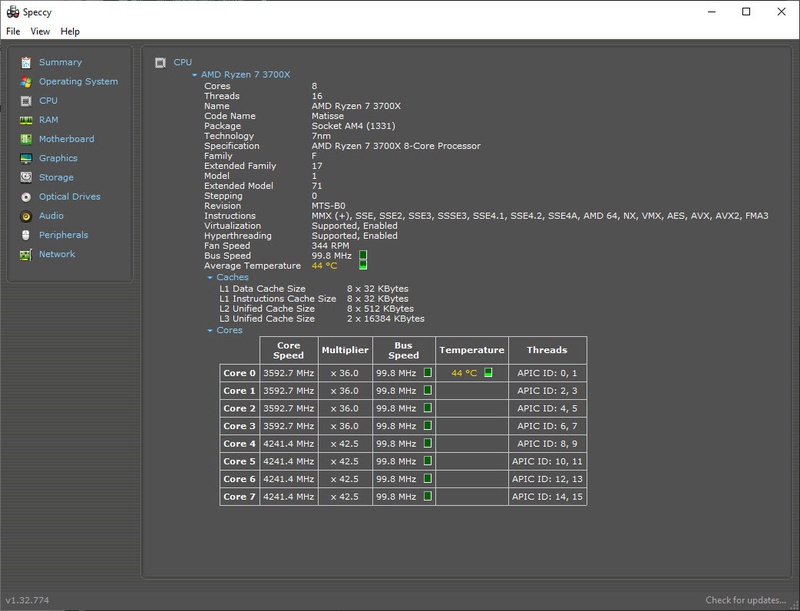The width and height of the screenshot is (800, 611).
Task: Click the Socket AM4 (1331) package value
Action: (354, 126)
